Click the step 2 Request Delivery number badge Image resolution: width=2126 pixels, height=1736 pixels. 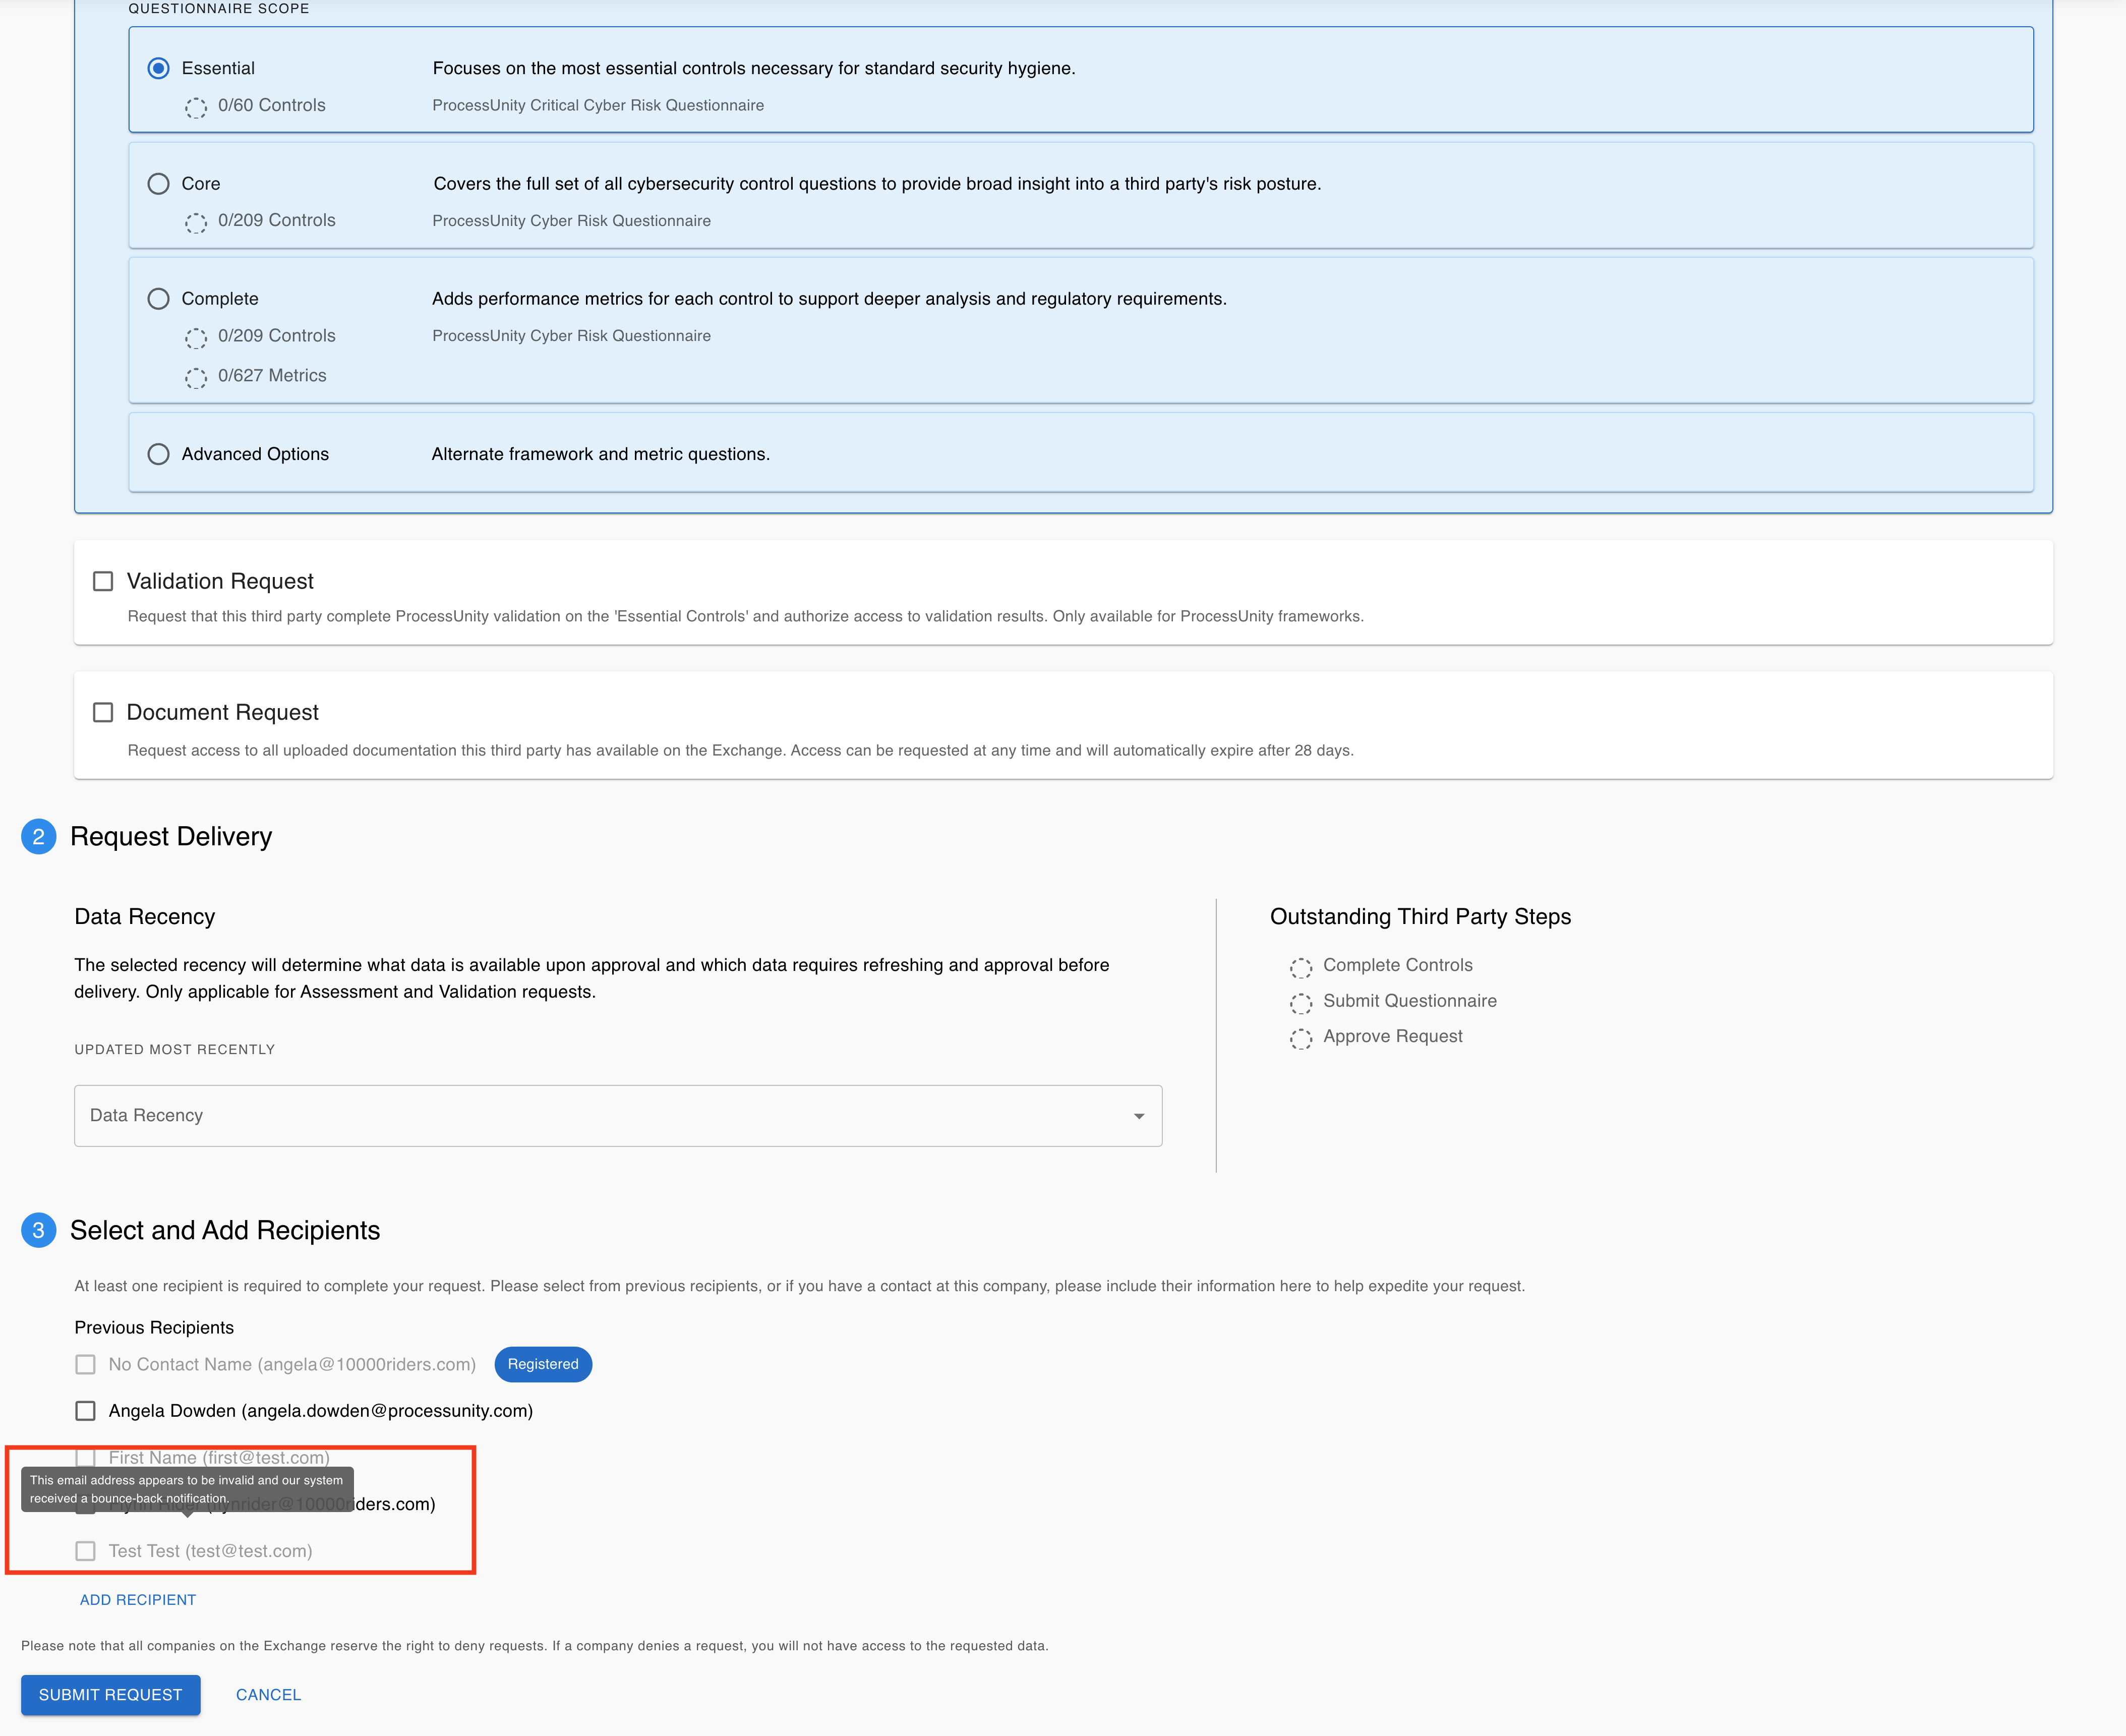coord(38,836)
